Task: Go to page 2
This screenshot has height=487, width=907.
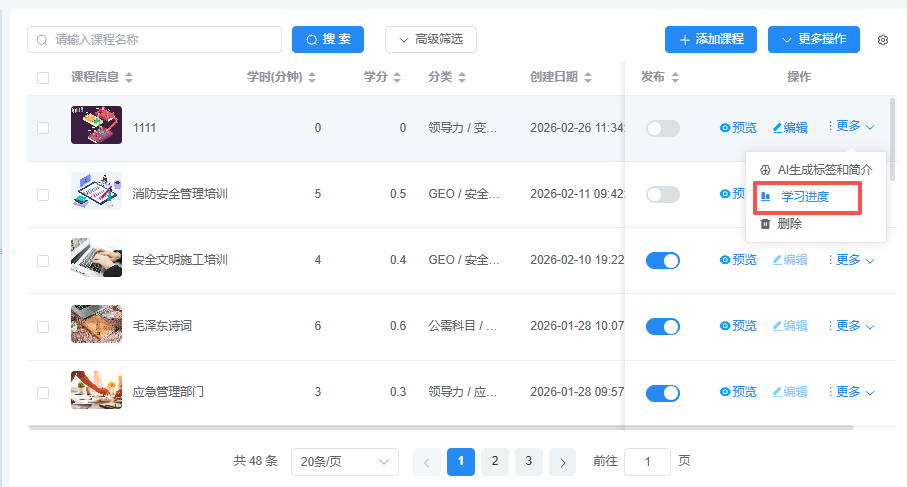Action: coord(495,462)
